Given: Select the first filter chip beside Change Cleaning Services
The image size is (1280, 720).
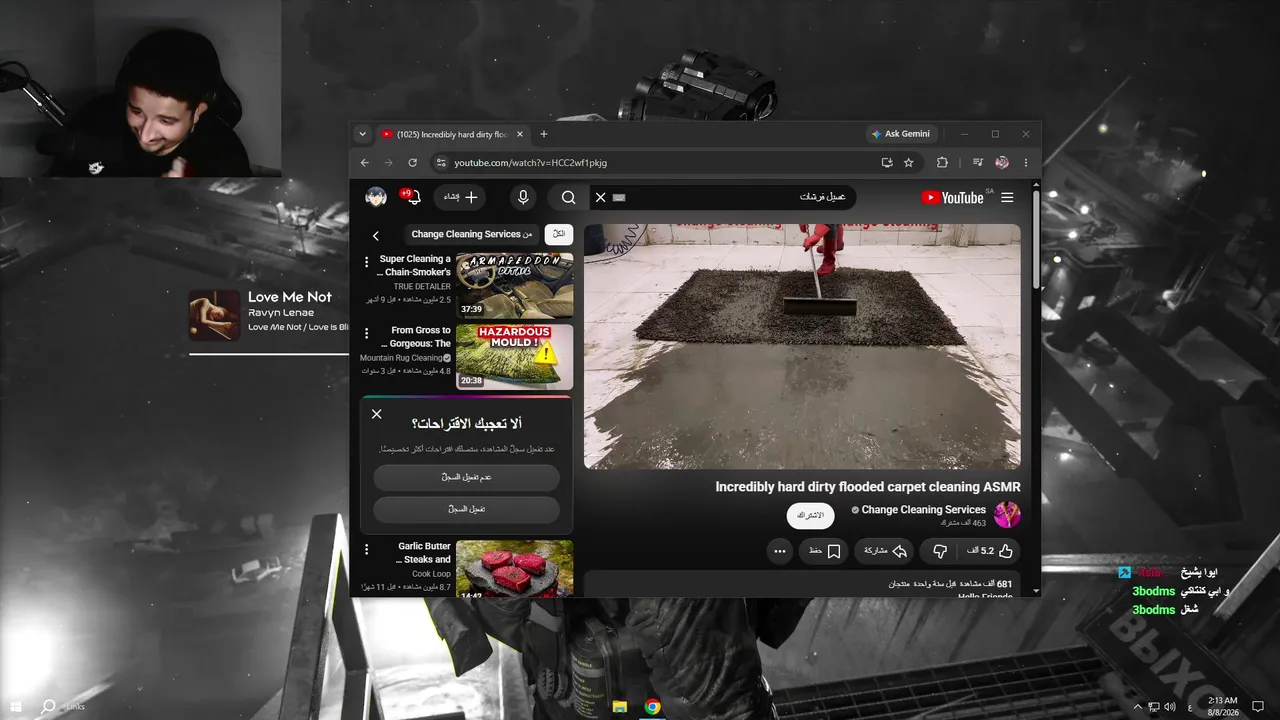Looking at the screenshot, I should click(559, 234).
